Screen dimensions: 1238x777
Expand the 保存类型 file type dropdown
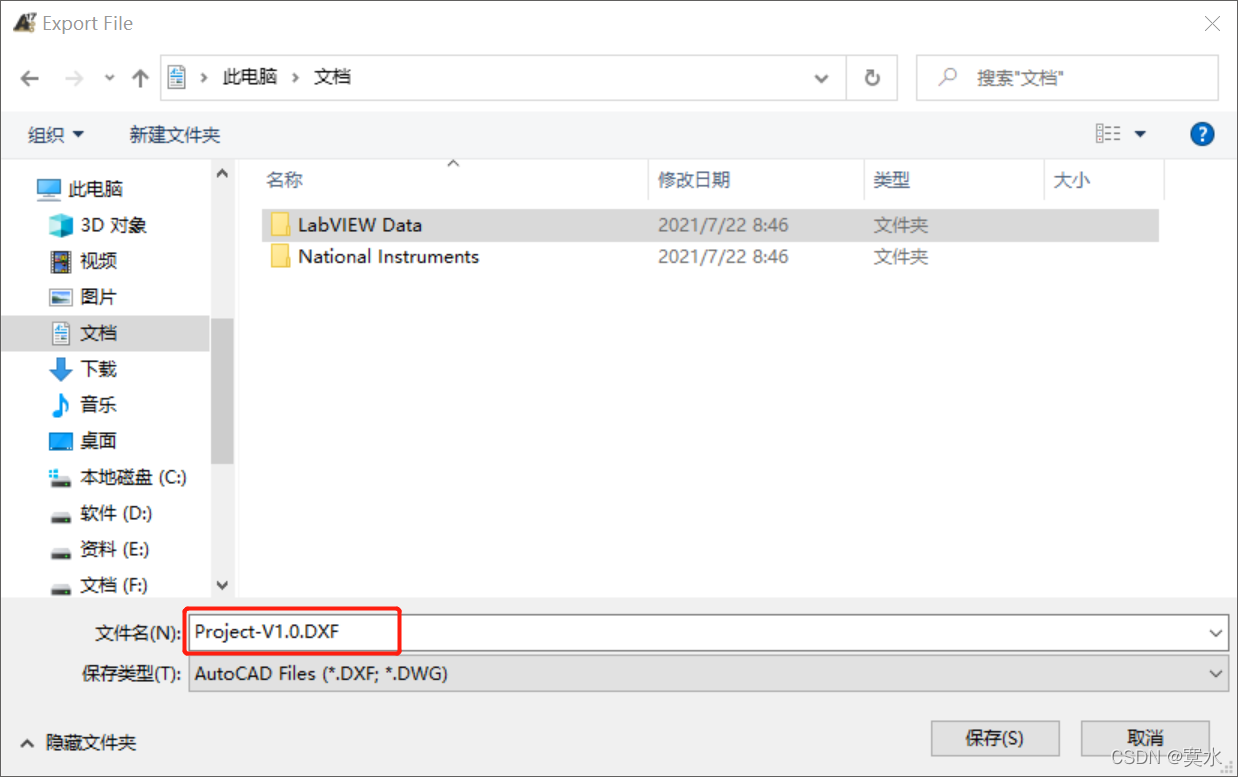tap(1217, 674)
